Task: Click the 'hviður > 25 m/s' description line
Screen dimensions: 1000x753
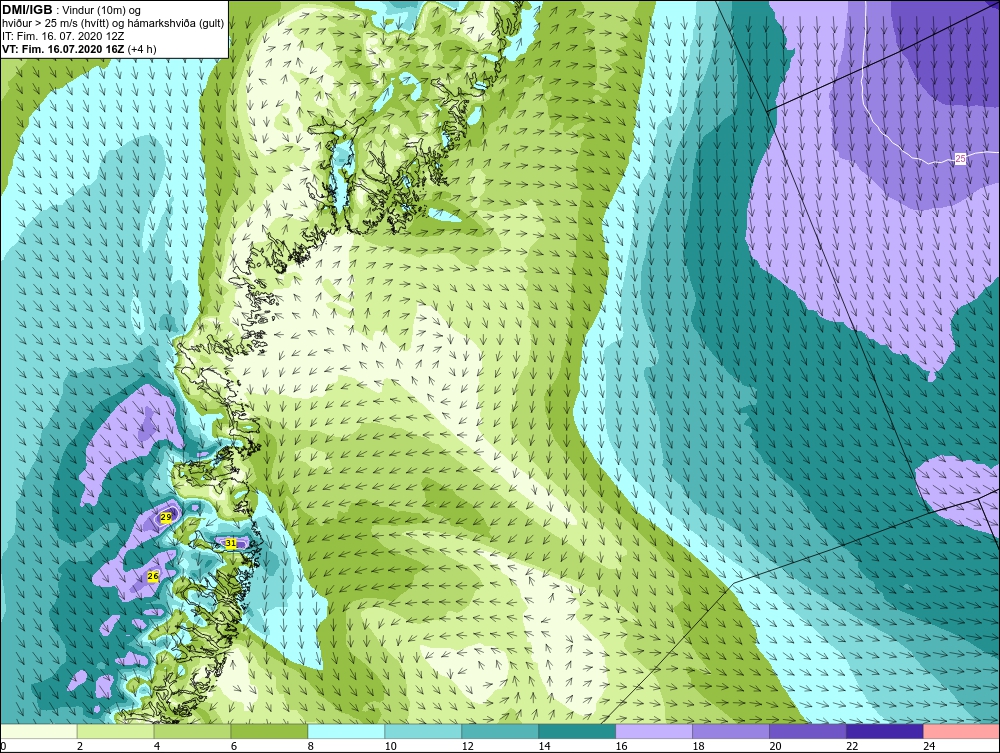Action: click(113, 23)
